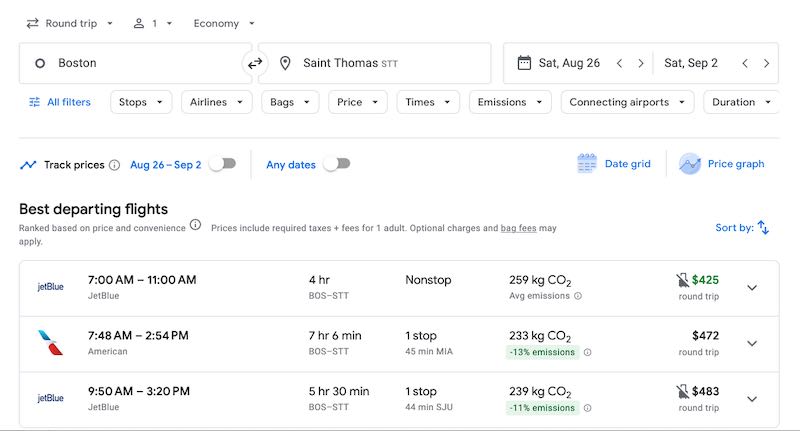This screenshot has height=431, width=800.
Task: Toggle Track prices for Aug 26 – Sep 2
Action: point(222,164)
